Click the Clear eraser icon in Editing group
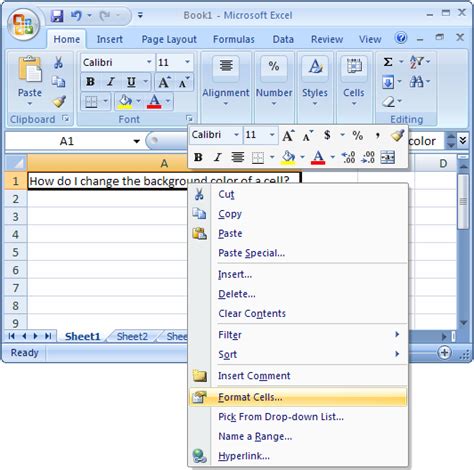Image resolution: width=474 pixels, height=470 pixels. pyautogui.click(x=388, y=102)
